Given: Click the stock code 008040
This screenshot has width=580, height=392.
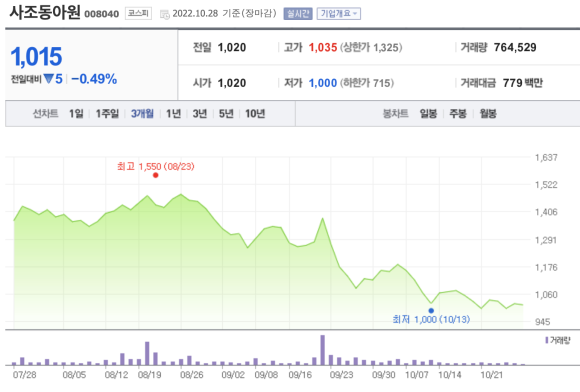Looking at the screenshot, I should point(102,14).
